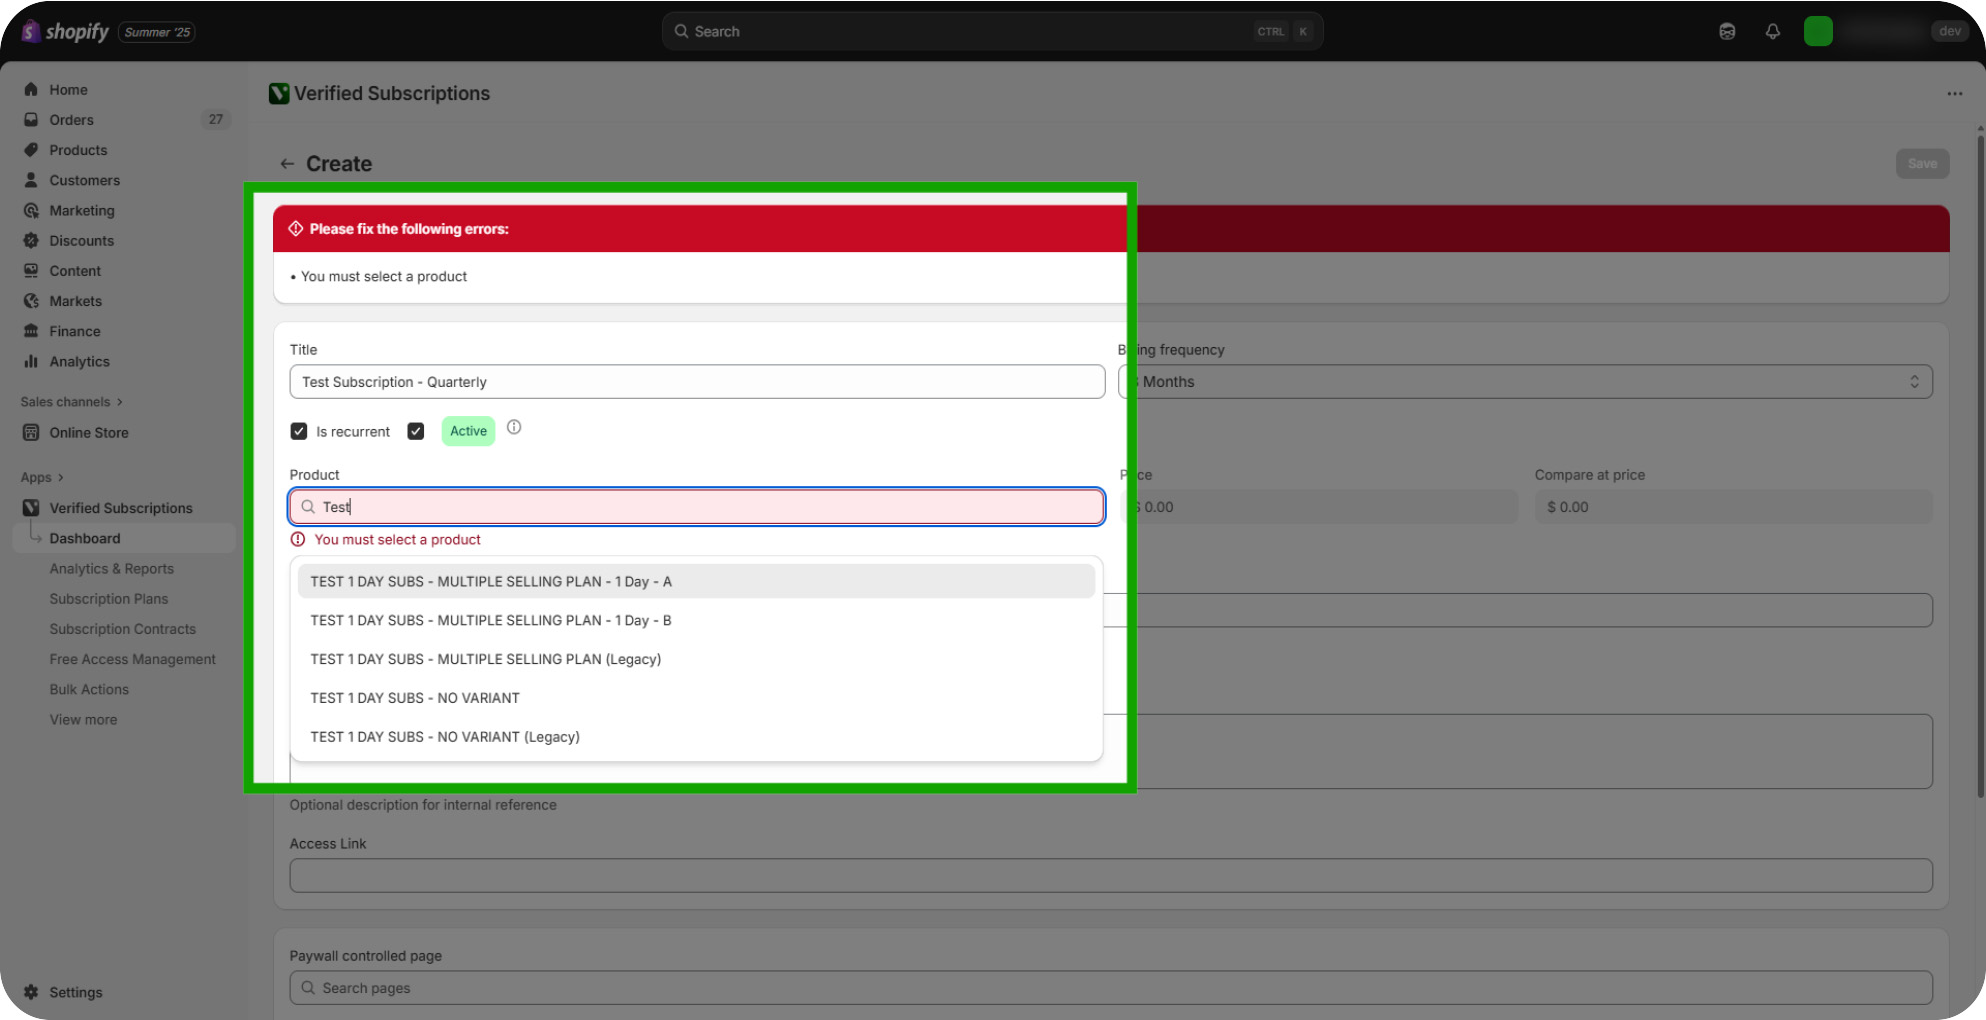Viewport: 1986px width, 1020px height.
Task: Select TEST 1 DAY SUBS 1 Day - B option
Action: tap(696, 620)
